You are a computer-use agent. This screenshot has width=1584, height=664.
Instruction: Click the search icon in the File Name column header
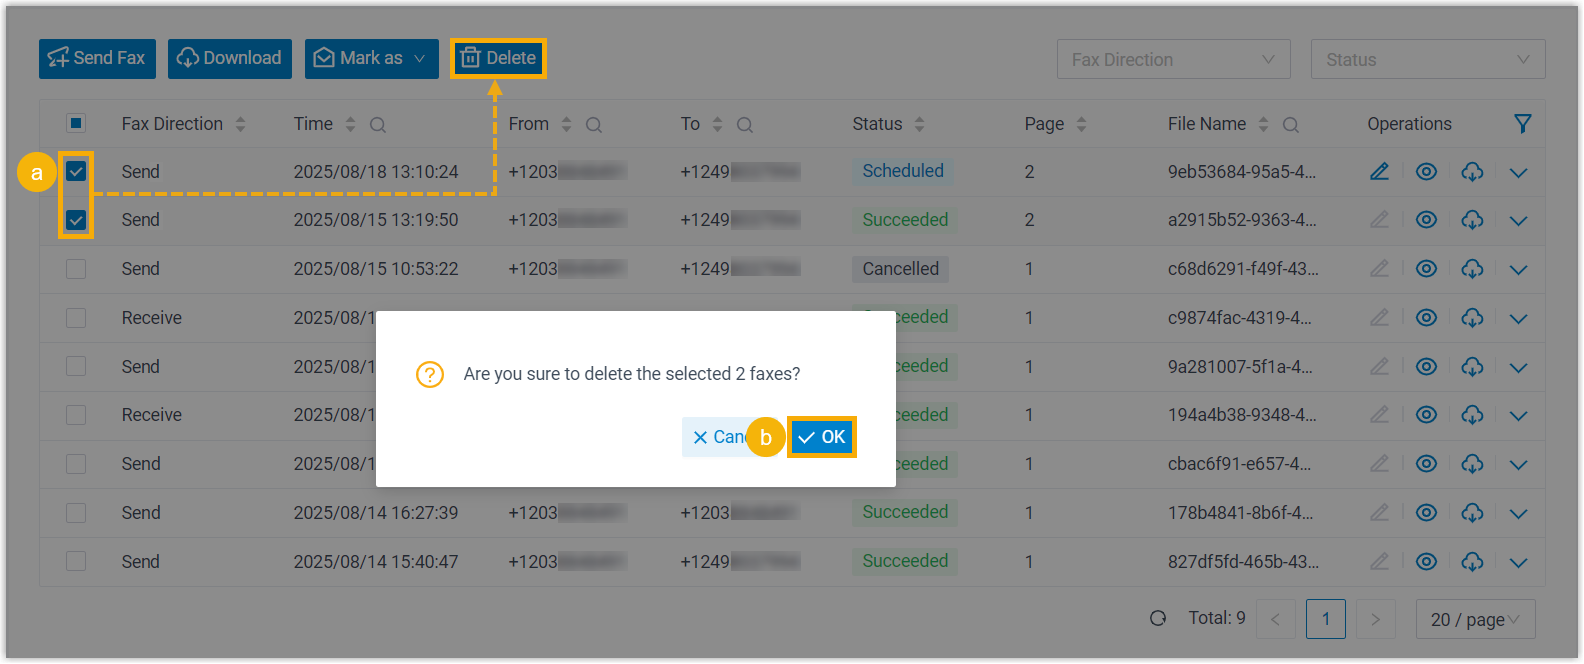(1291, 125)
